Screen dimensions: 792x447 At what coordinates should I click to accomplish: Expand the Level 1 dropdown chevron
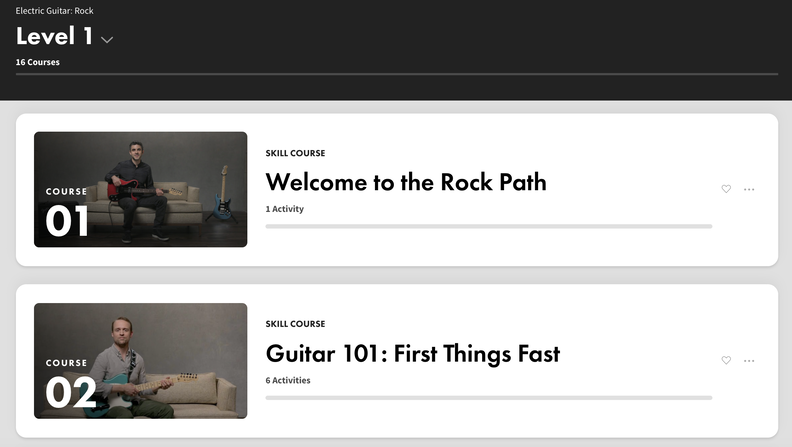click(107, 40)
